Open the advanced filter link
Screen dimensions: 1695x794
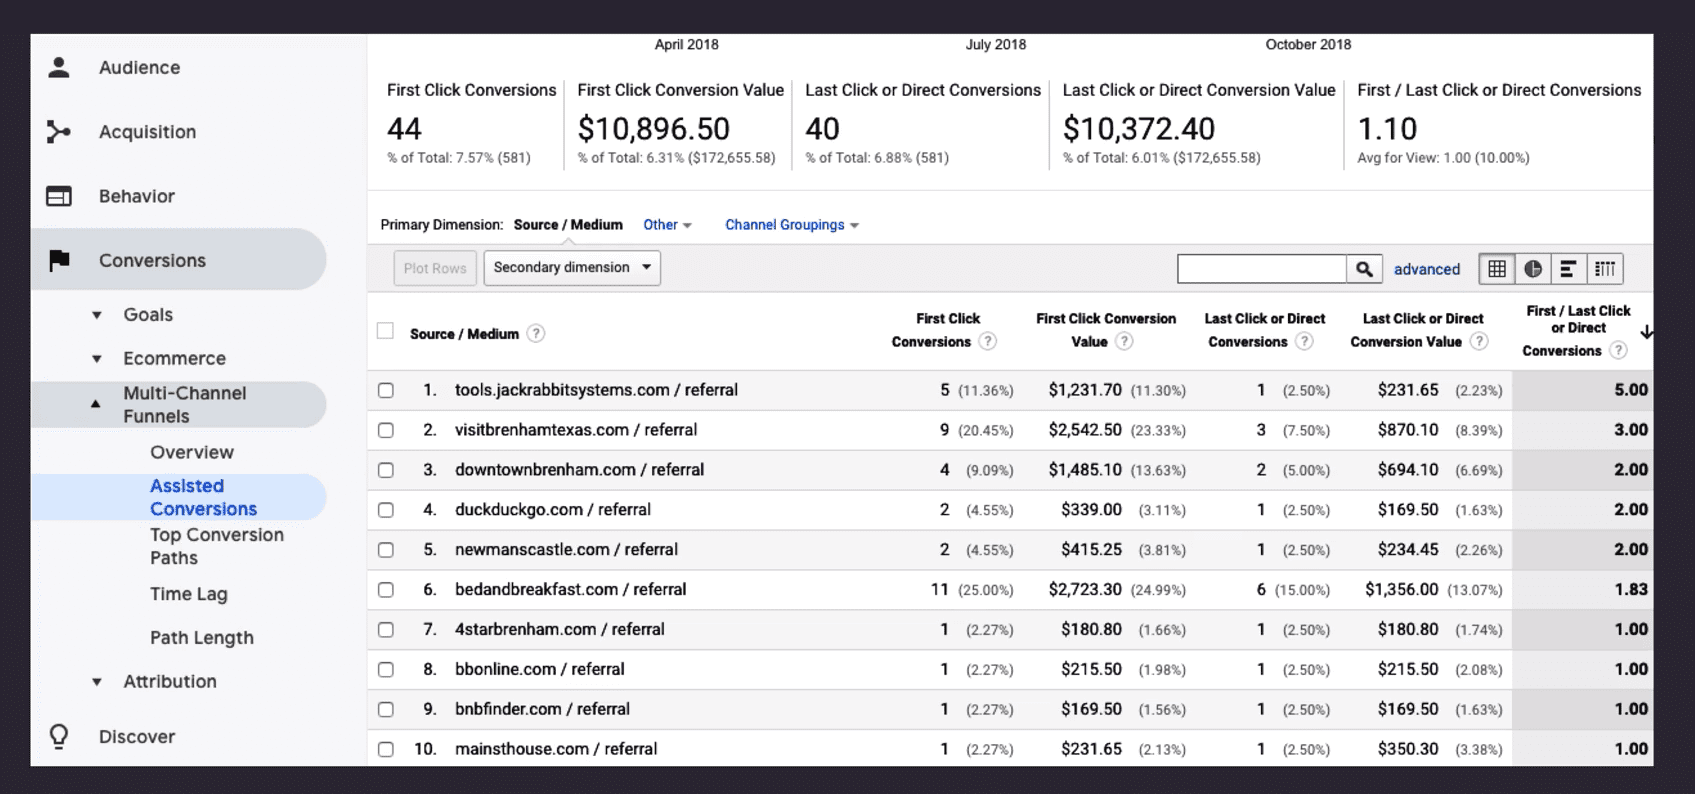pyautogui.click(x=1427, y=269)
